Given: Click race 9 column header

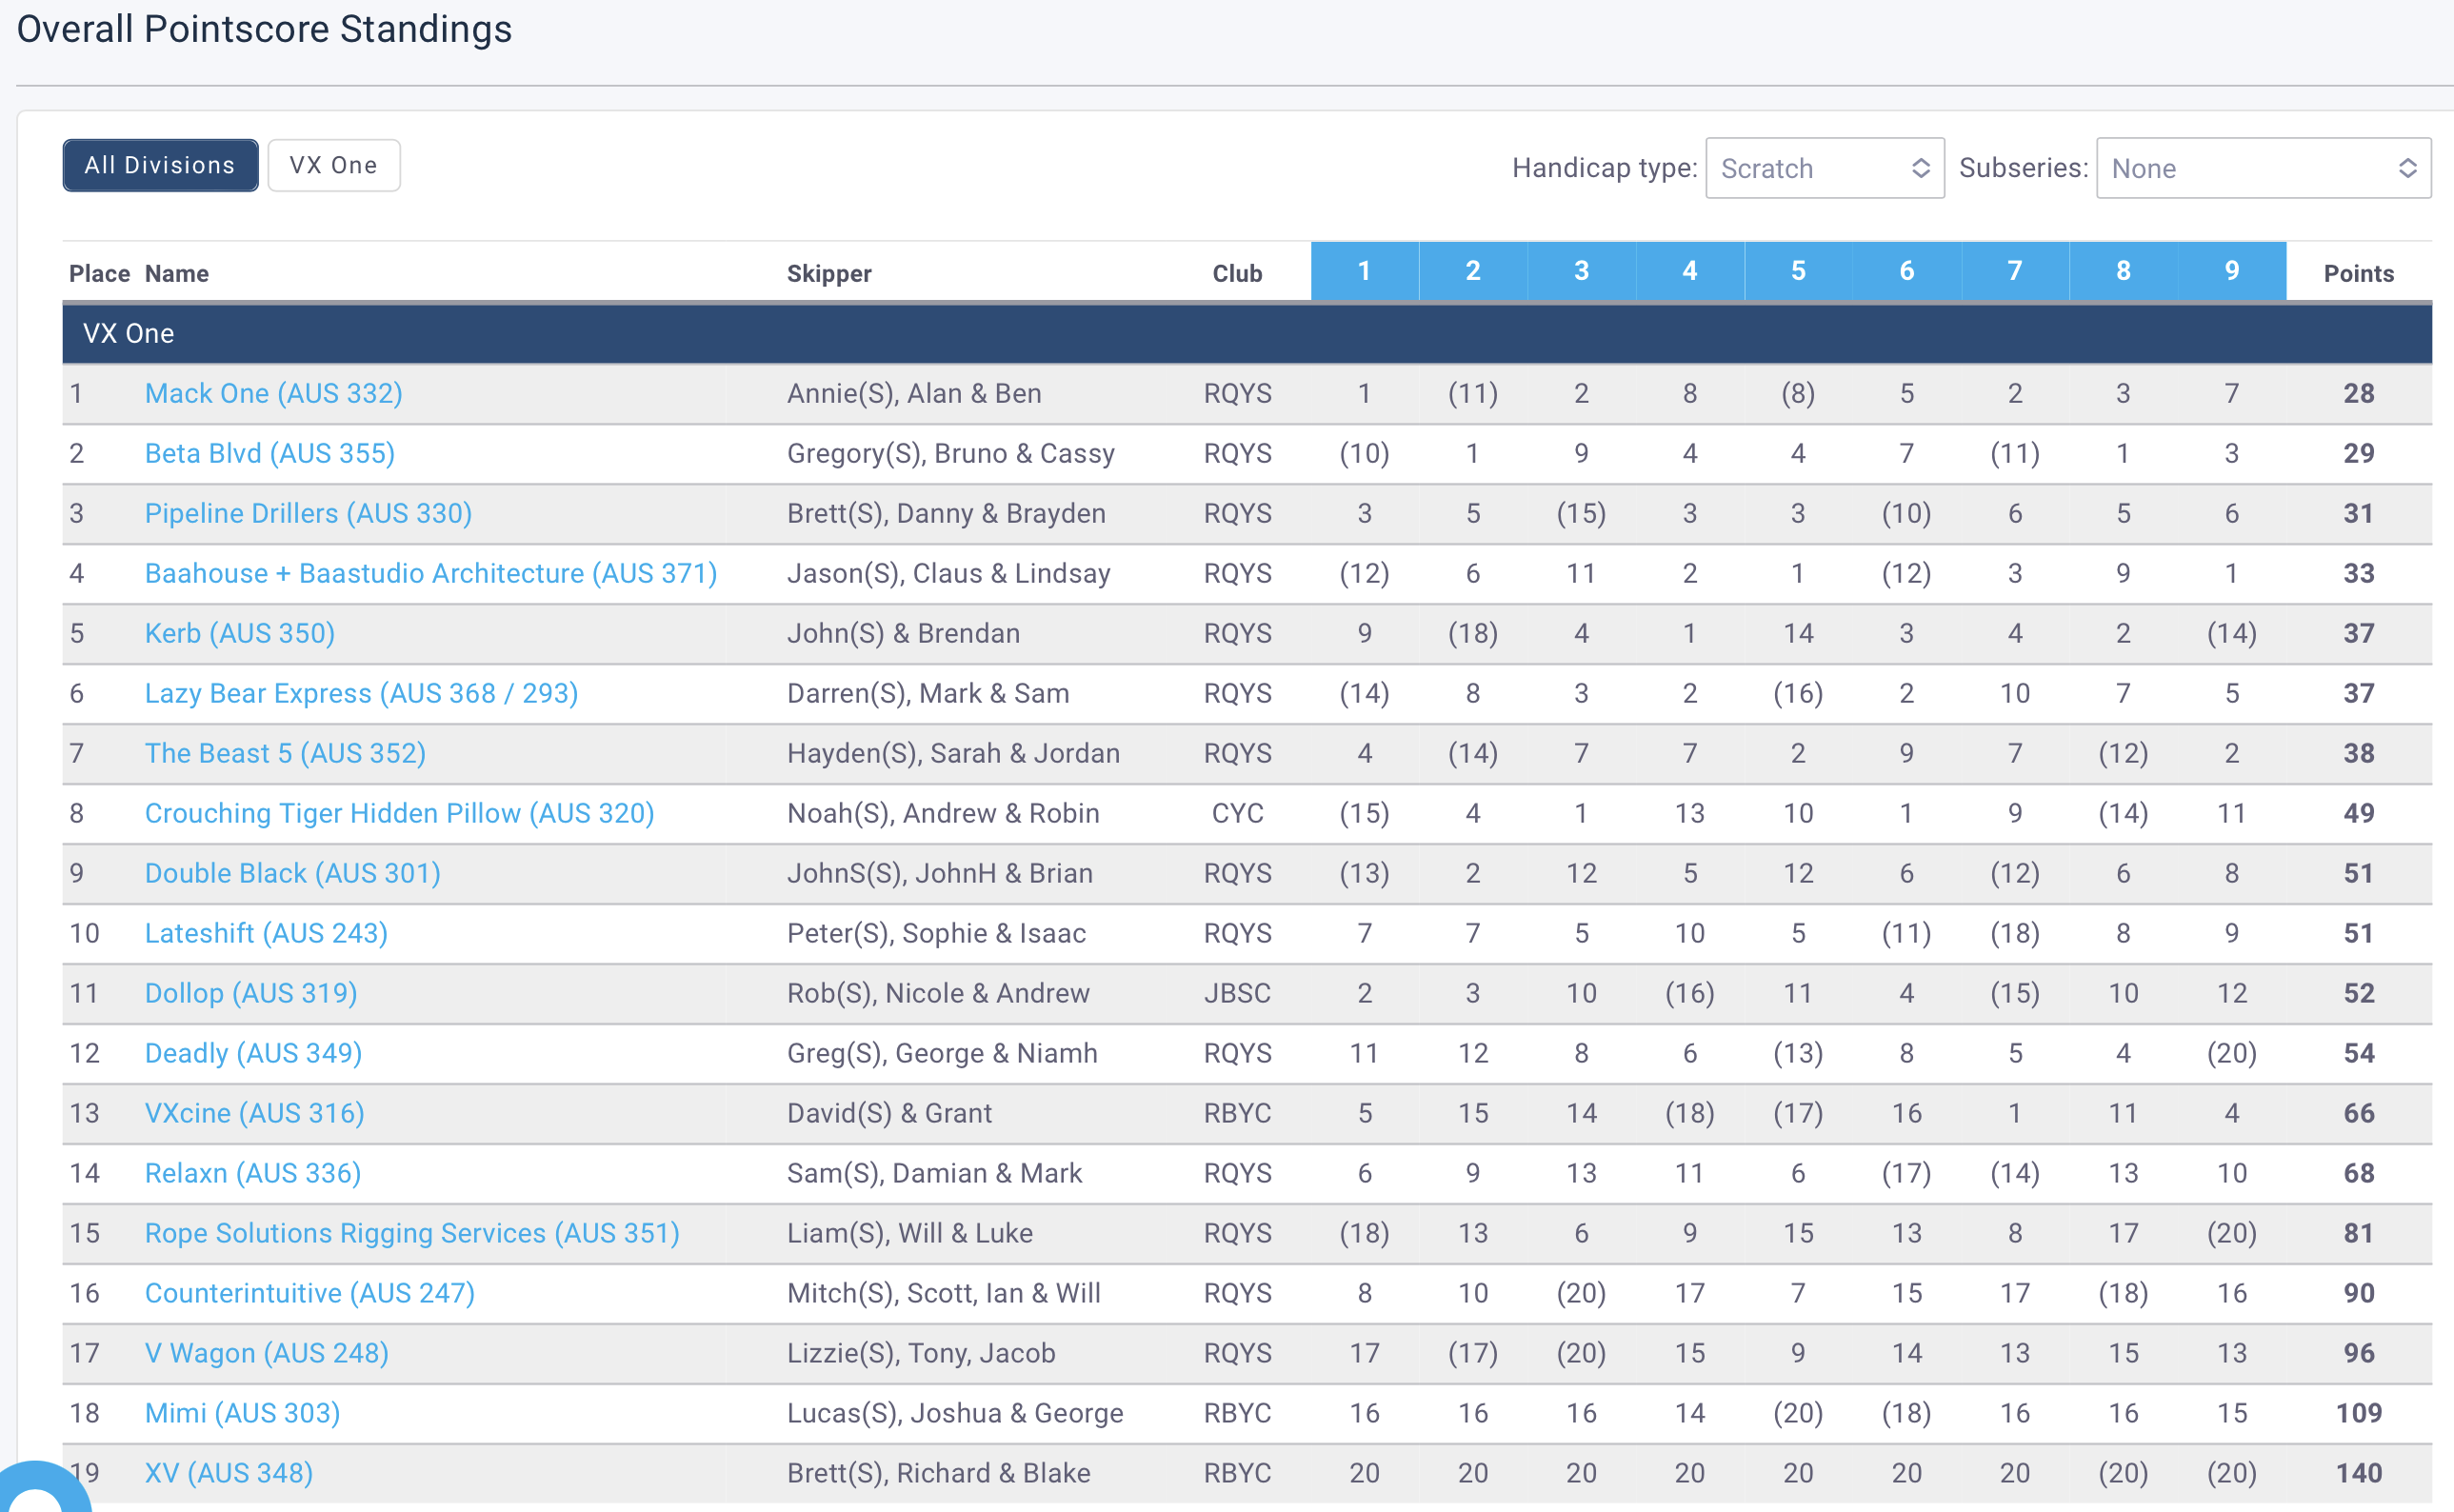Looking at the screenshot, I should [2231, 271].
